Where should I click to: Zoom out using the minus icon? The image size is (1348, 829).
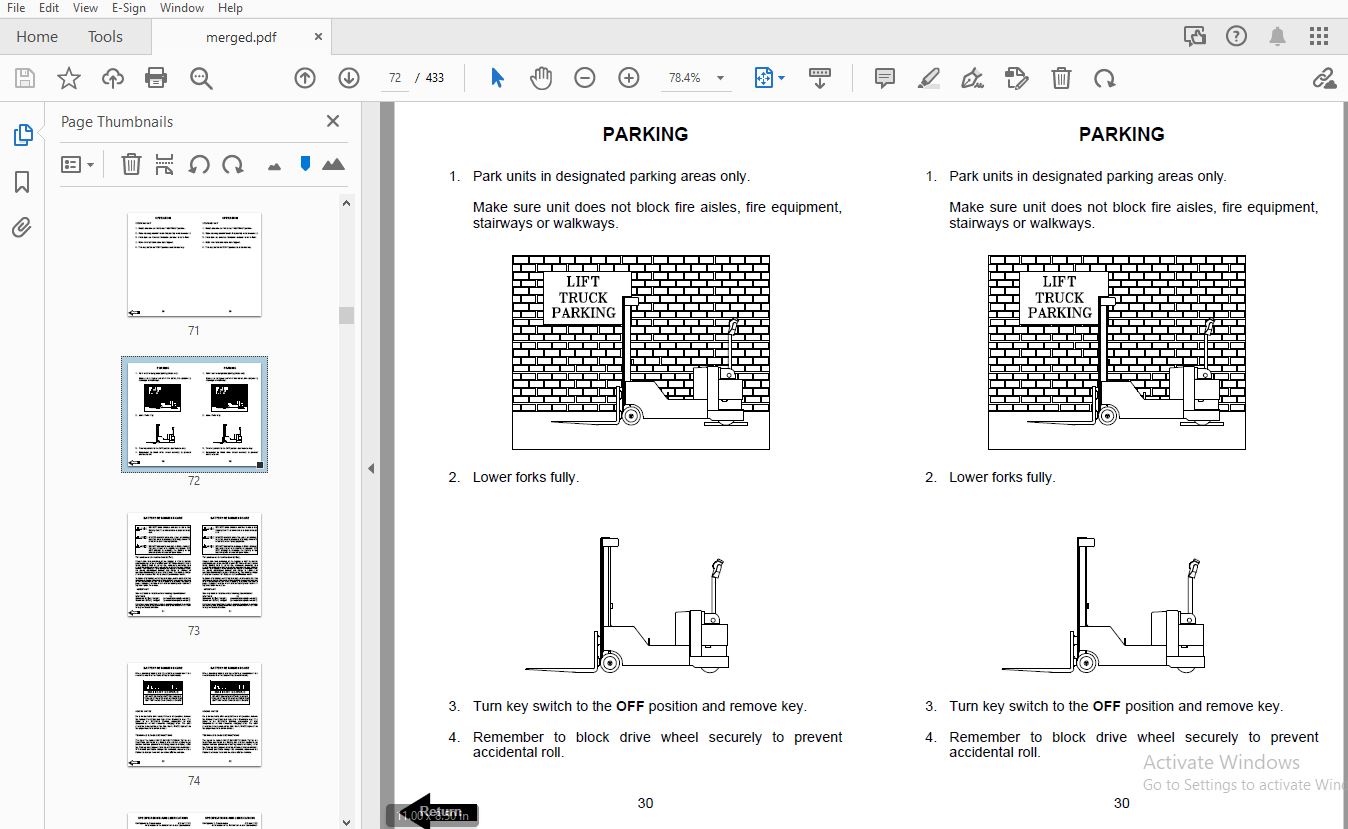[x=585, y=78]
